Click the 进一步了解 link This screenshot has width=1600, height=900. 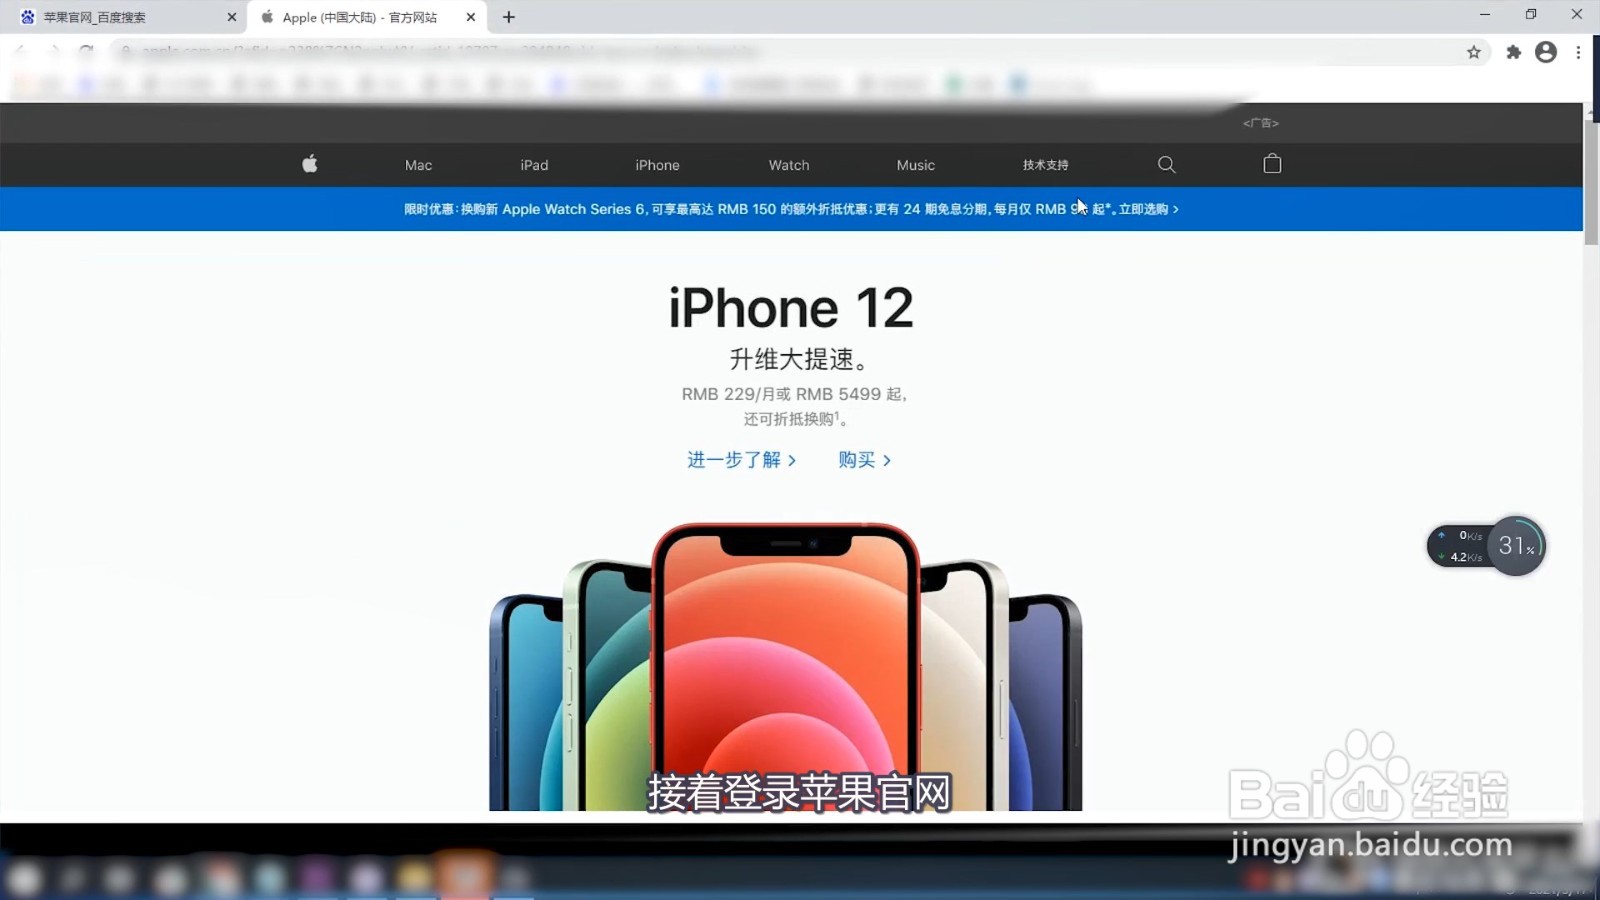point(741,460)
